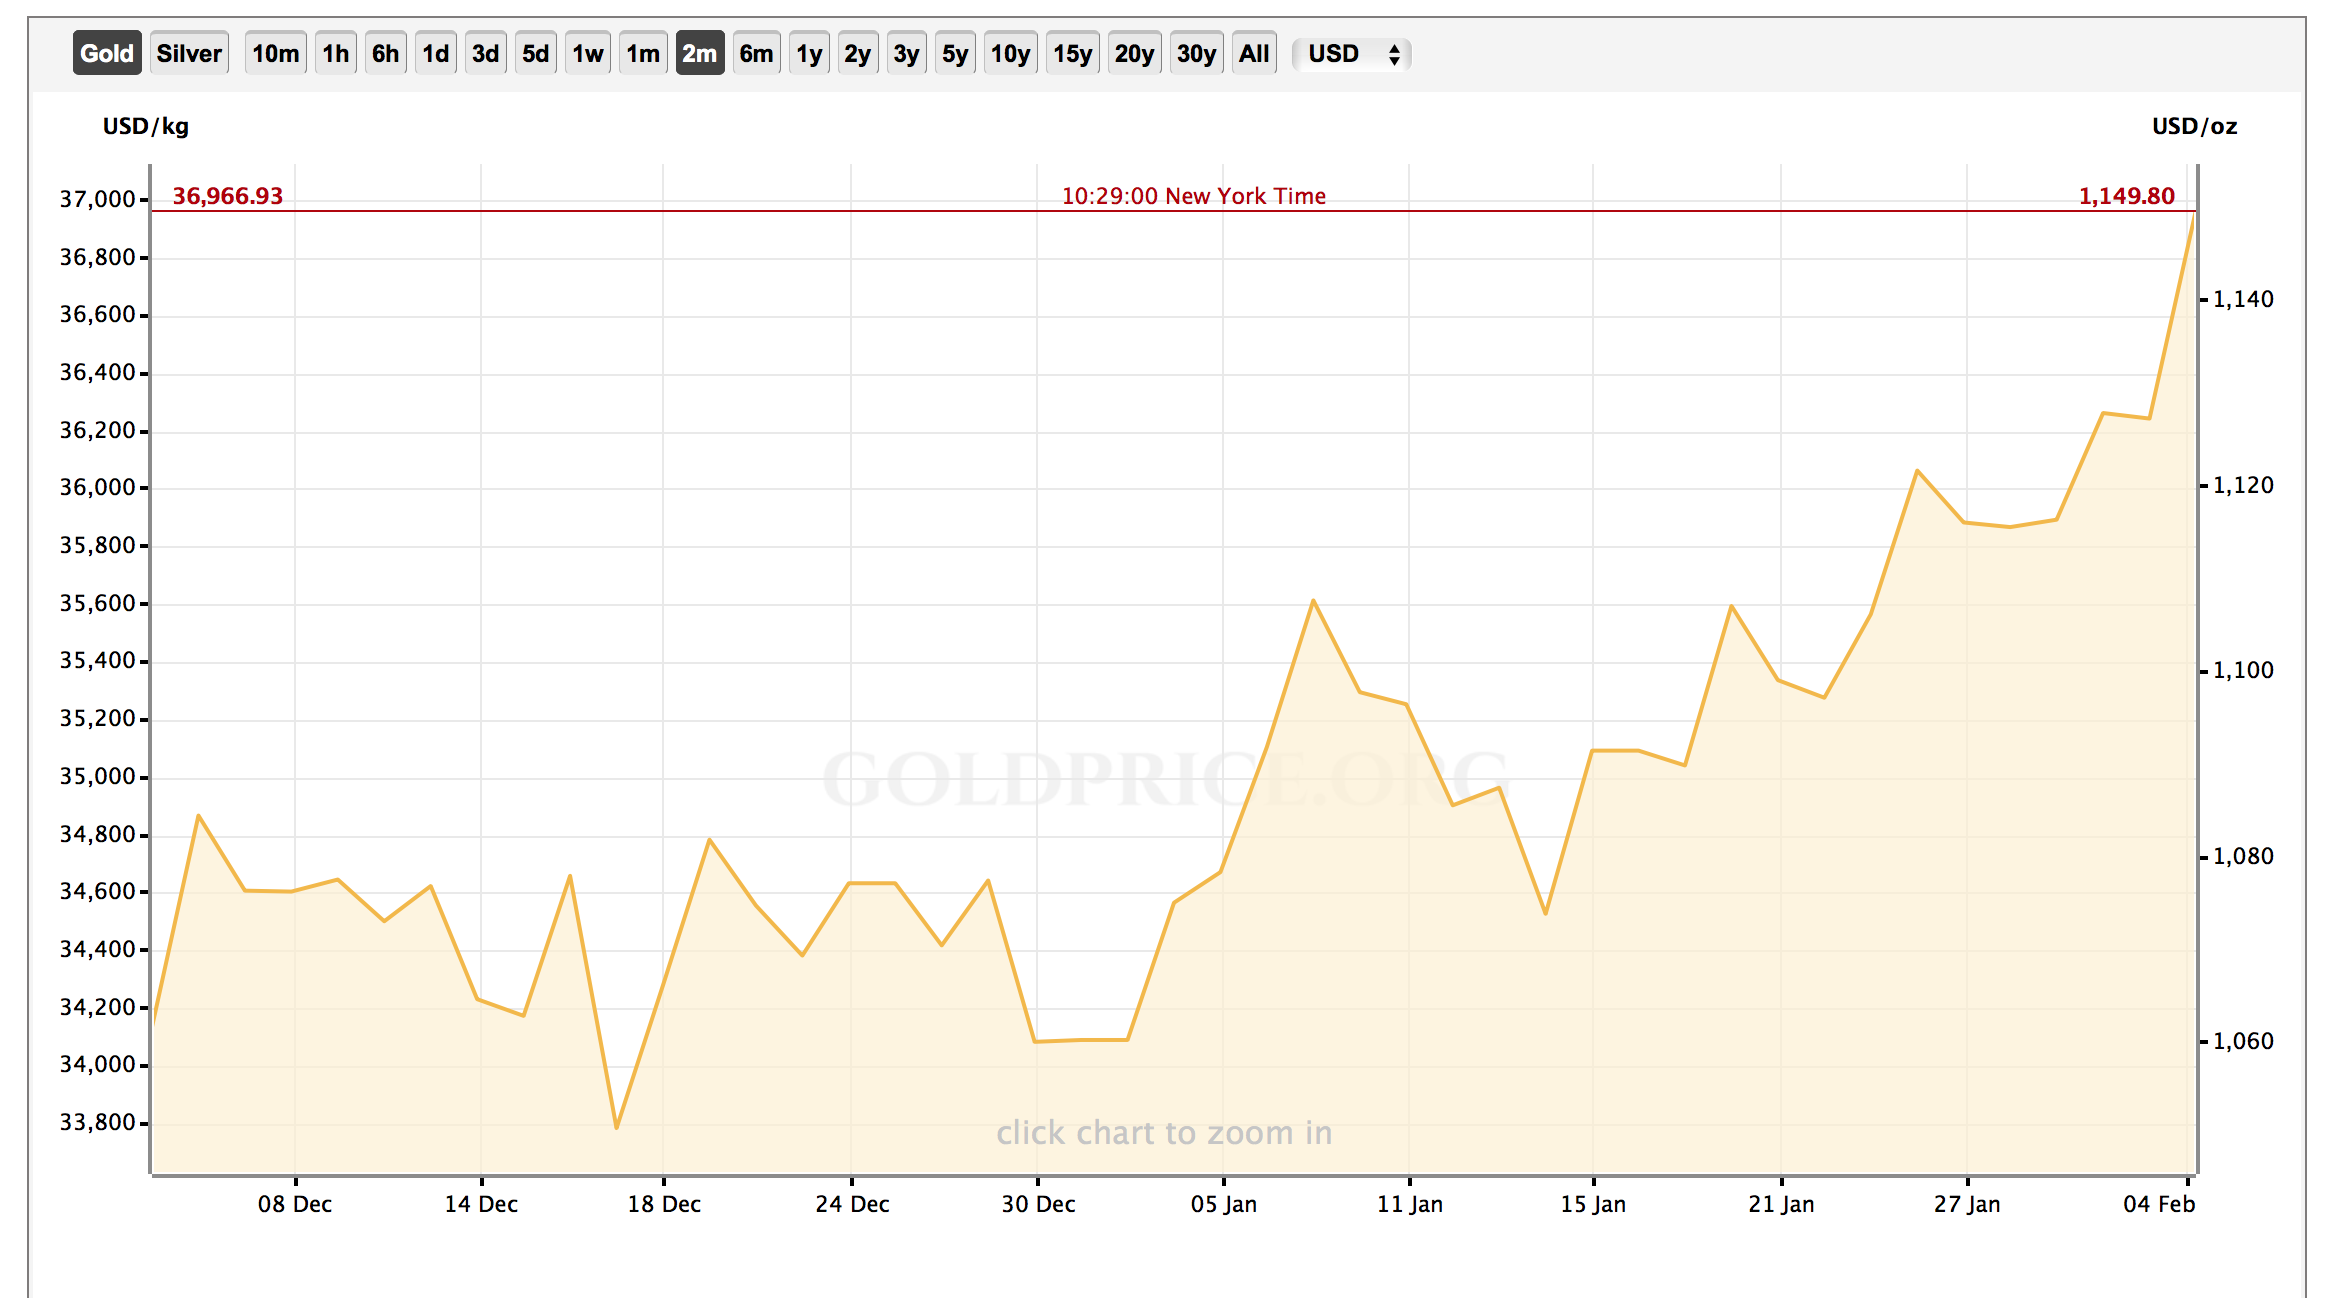Image resolution: width=2334 pixels, height=1298 pixels.
Task: Select the 1m time range
Action: tap(643, 53)
